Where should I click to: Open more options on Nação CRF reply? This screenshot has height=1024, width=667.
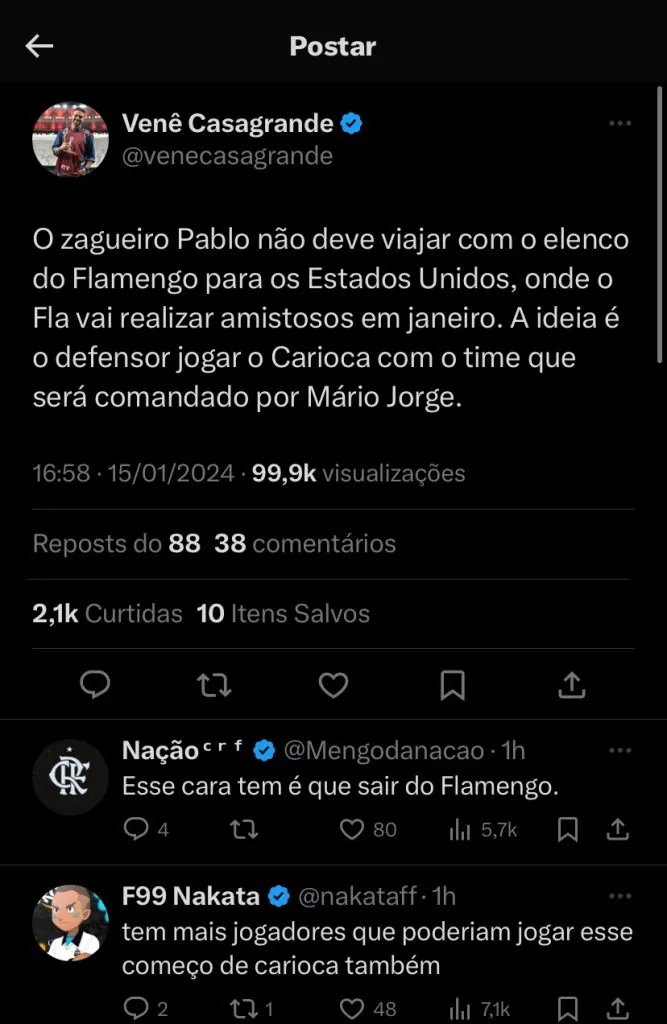tap(620, 750)
